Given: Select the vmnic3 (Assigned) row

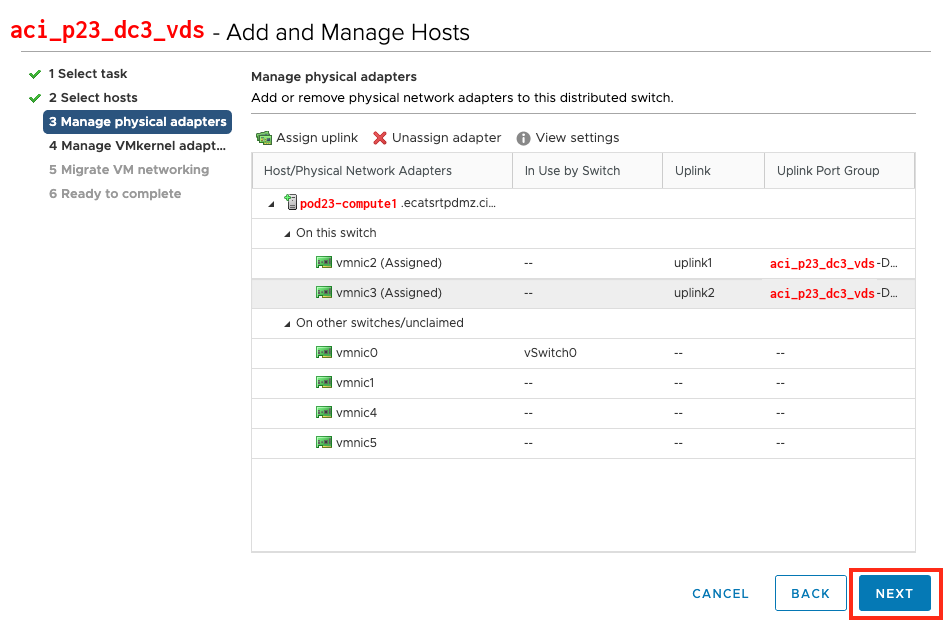Looking at the screenshot, I should coord(583,293).
